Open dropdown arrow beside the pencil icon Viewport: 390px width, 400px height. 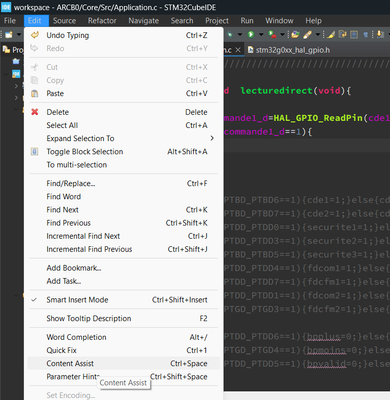(x=318, y=34)
